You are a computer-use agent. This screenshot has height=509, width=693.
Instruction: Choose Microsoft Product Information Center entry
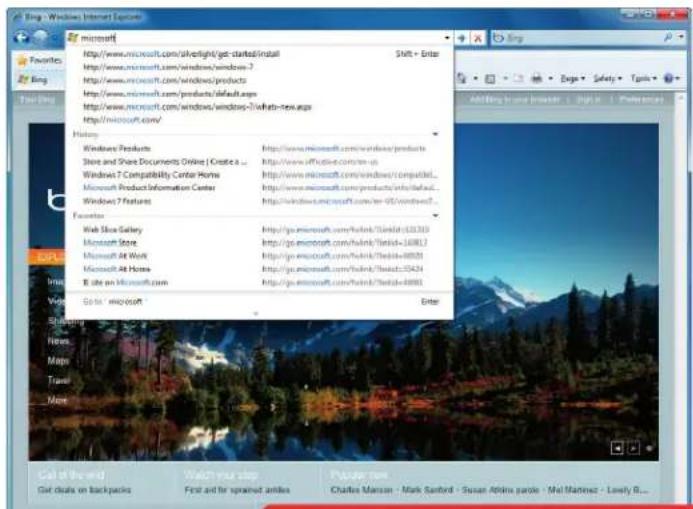(x=261, y=188)
